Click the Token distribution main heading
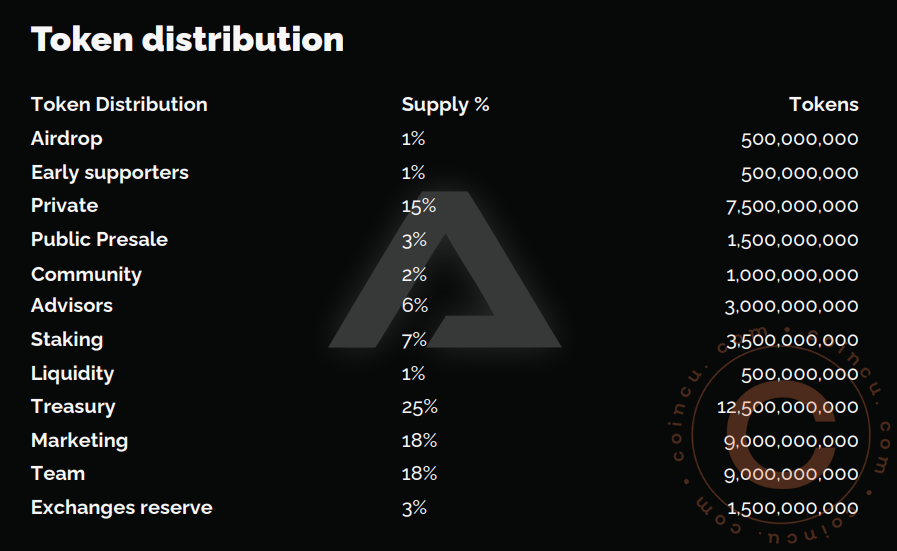The height and width of the screenshot is (551, 897). point(187,39)
